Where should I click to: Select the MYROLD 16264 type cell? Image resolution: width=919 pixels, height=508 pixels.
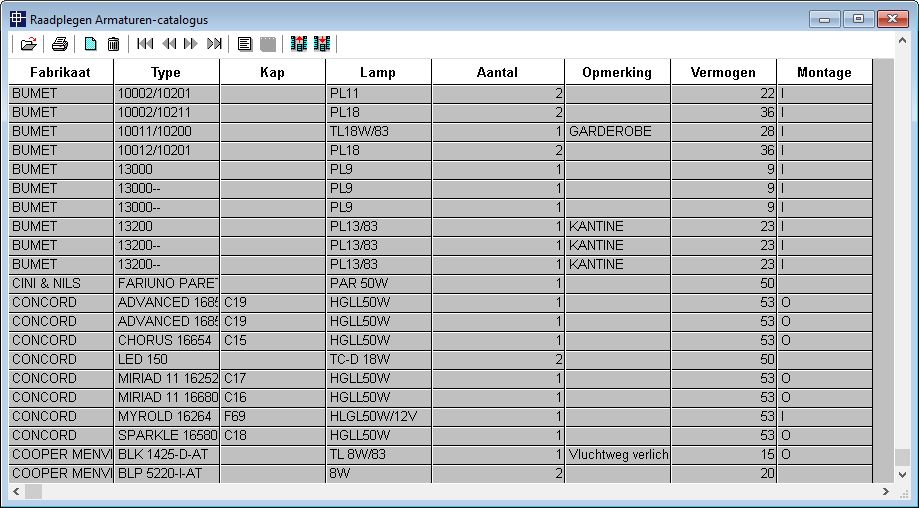pos(166,417)
